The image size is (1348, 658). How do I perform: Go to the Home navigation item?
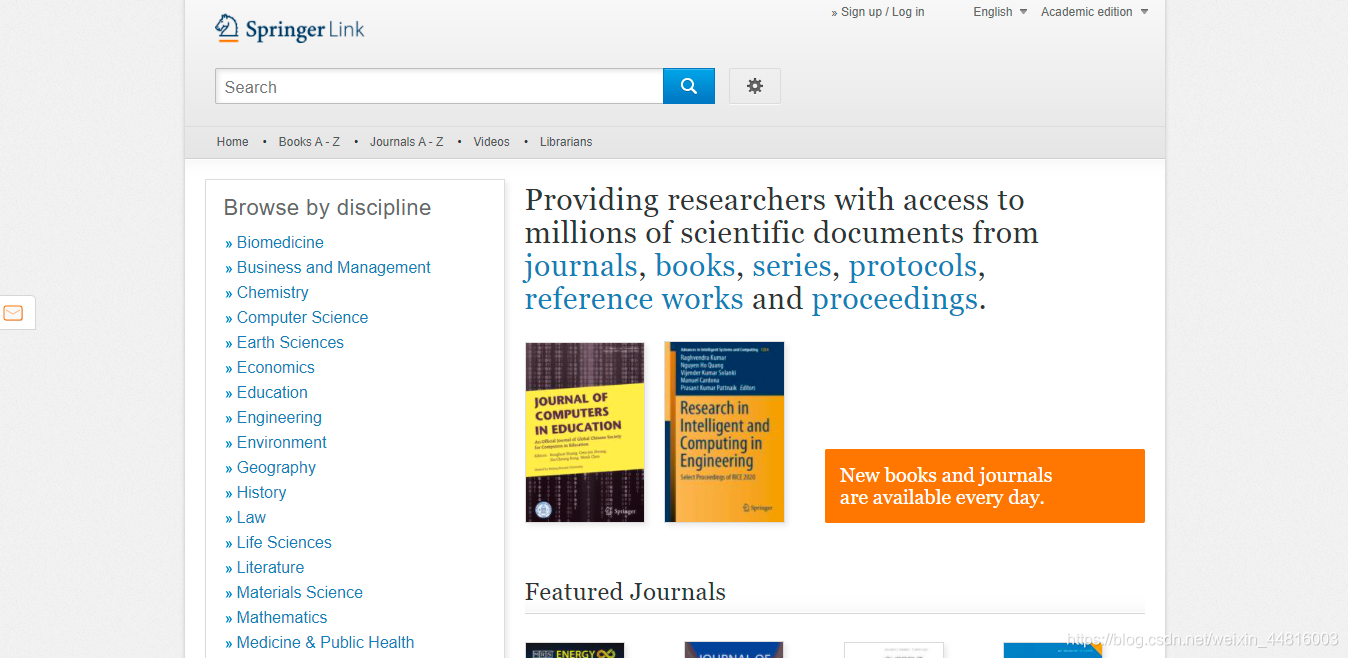coord(232,142)
